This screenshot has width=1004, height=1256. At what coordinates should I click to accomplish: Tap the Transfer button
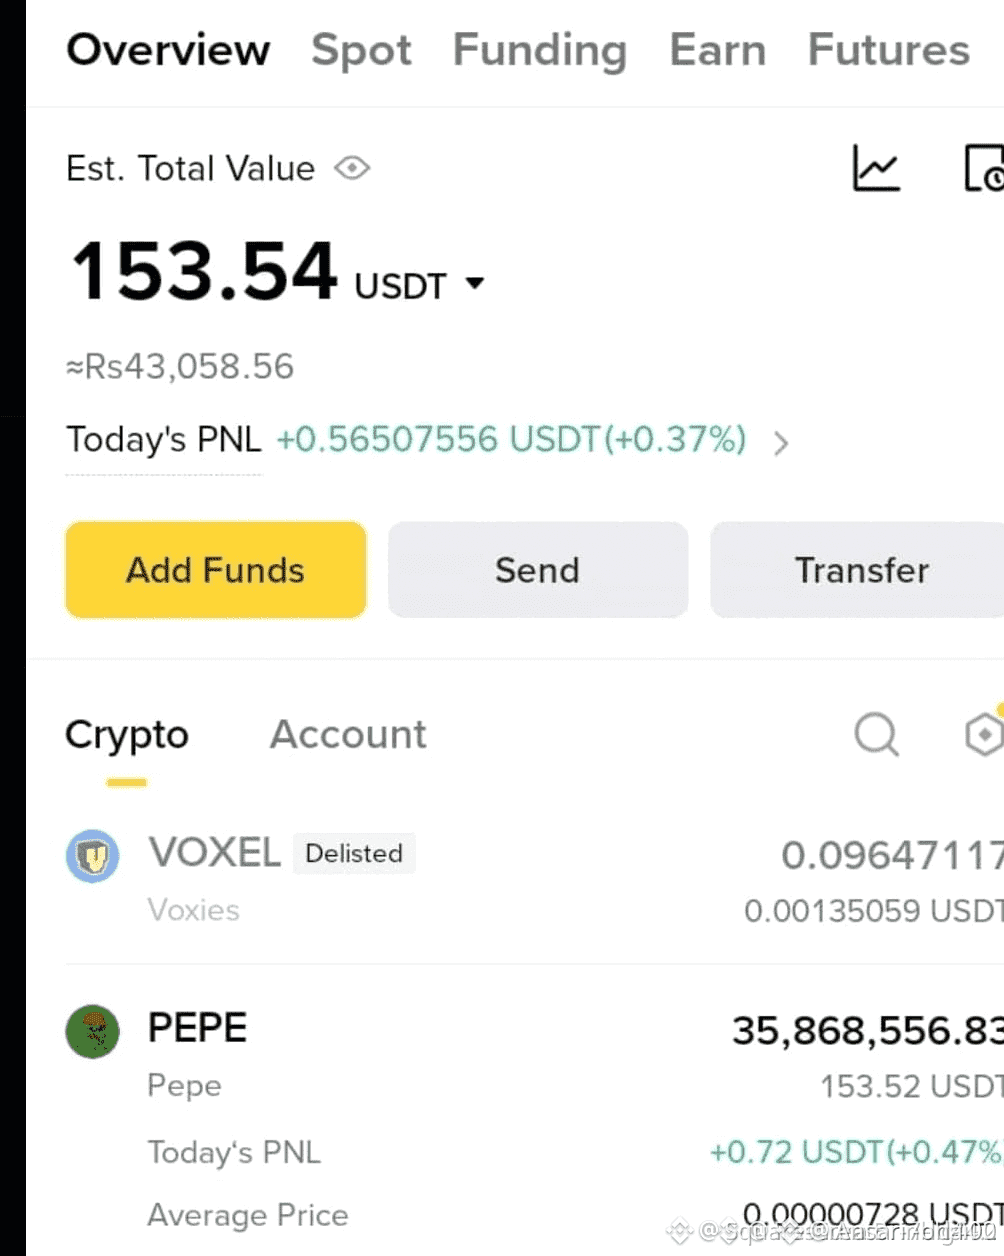[858, 570]
